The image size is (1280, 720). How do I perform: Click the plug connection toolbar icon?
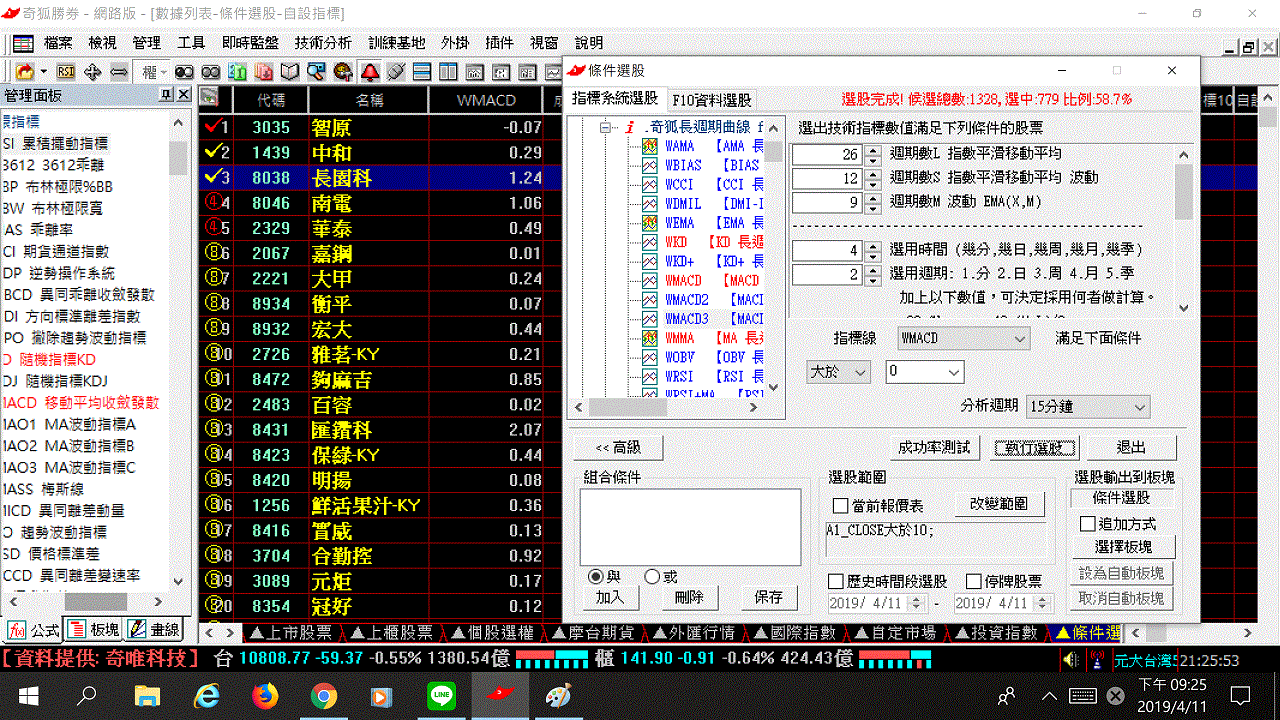point(396,72)
